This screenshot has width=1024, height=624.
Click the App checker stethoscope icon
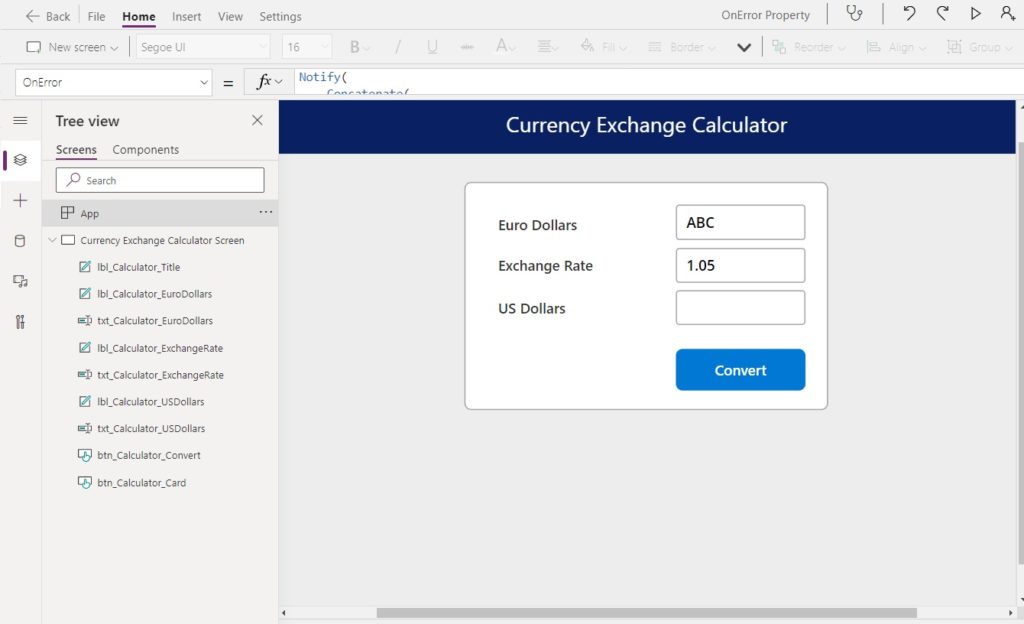[x=854, y=14]
